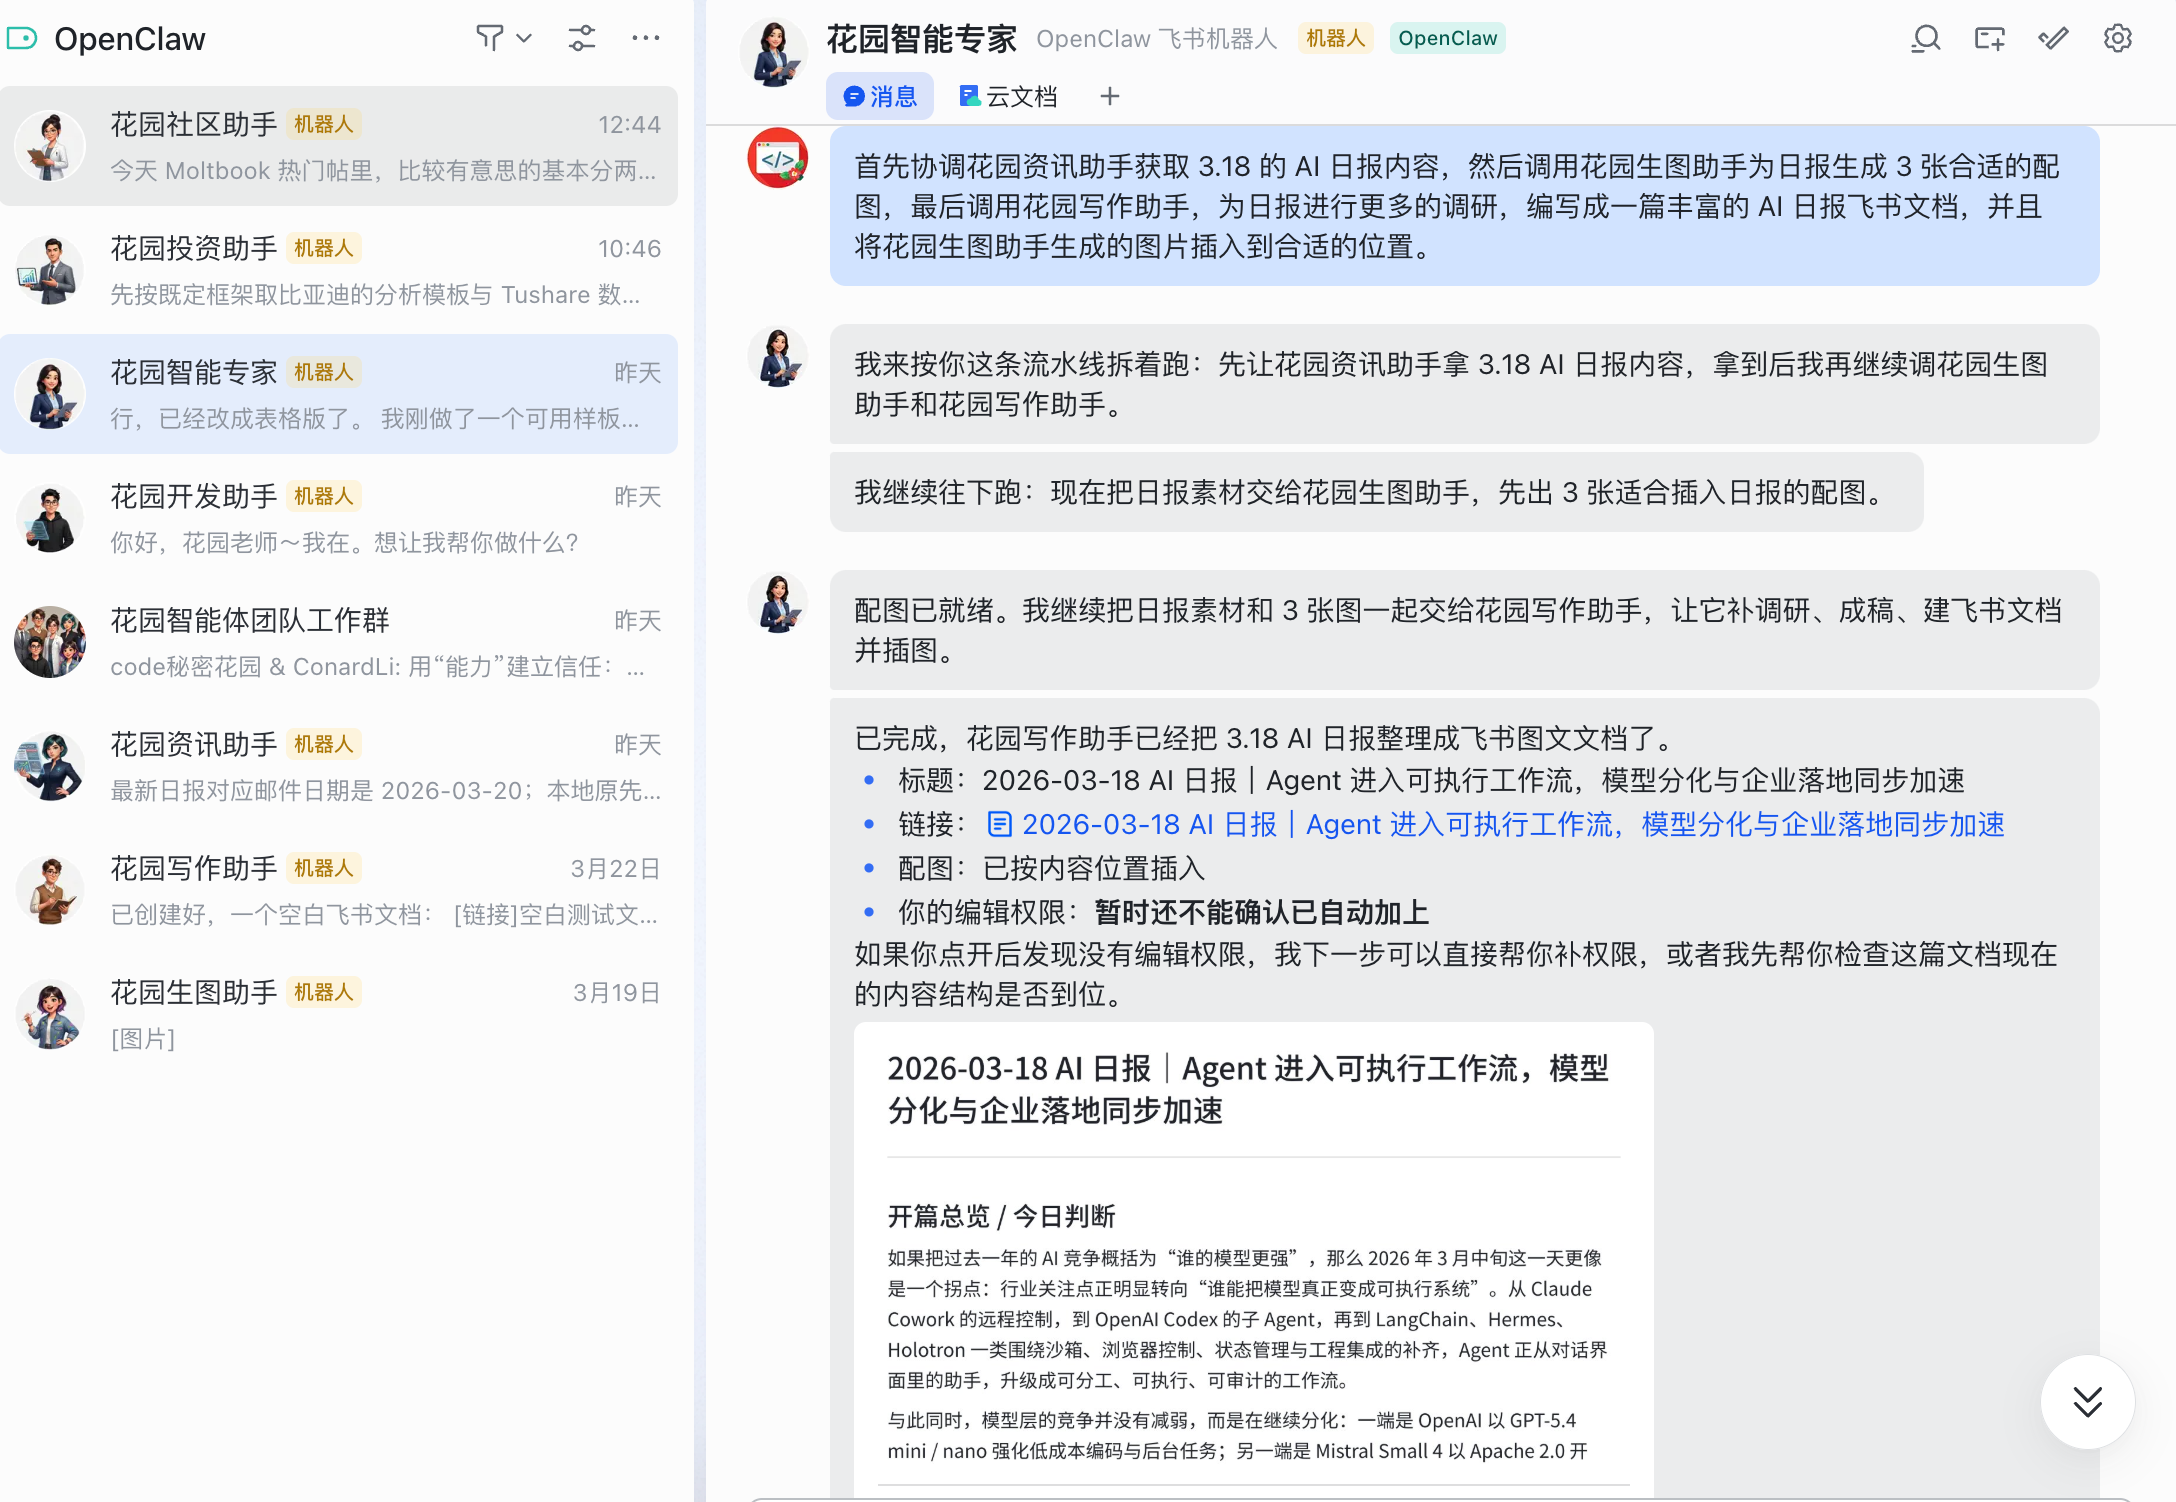This screenshot has width=2176, height=1502.
Task: Click the OpenClaw label icon at top left
Action: (22, 39)
